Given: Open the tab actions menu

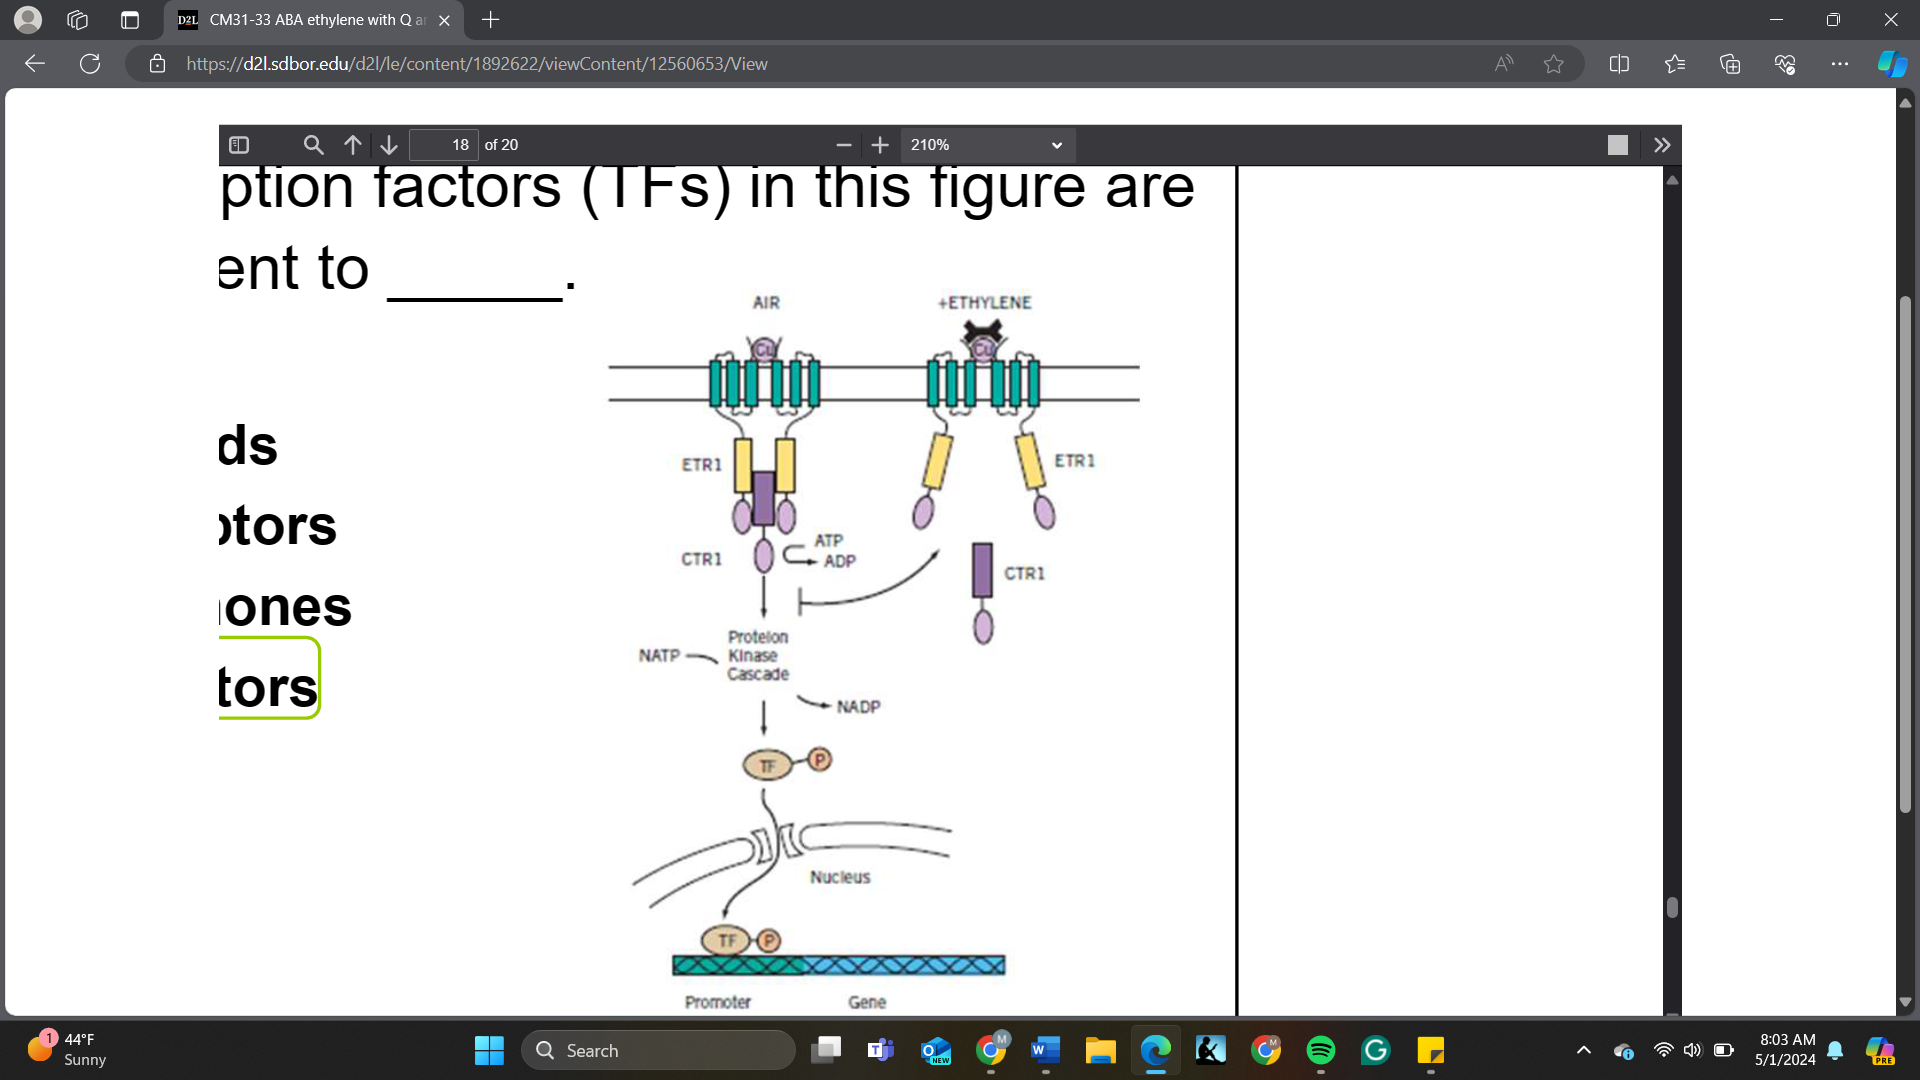Looking at the screenshot, I should (x=130, y=19).
